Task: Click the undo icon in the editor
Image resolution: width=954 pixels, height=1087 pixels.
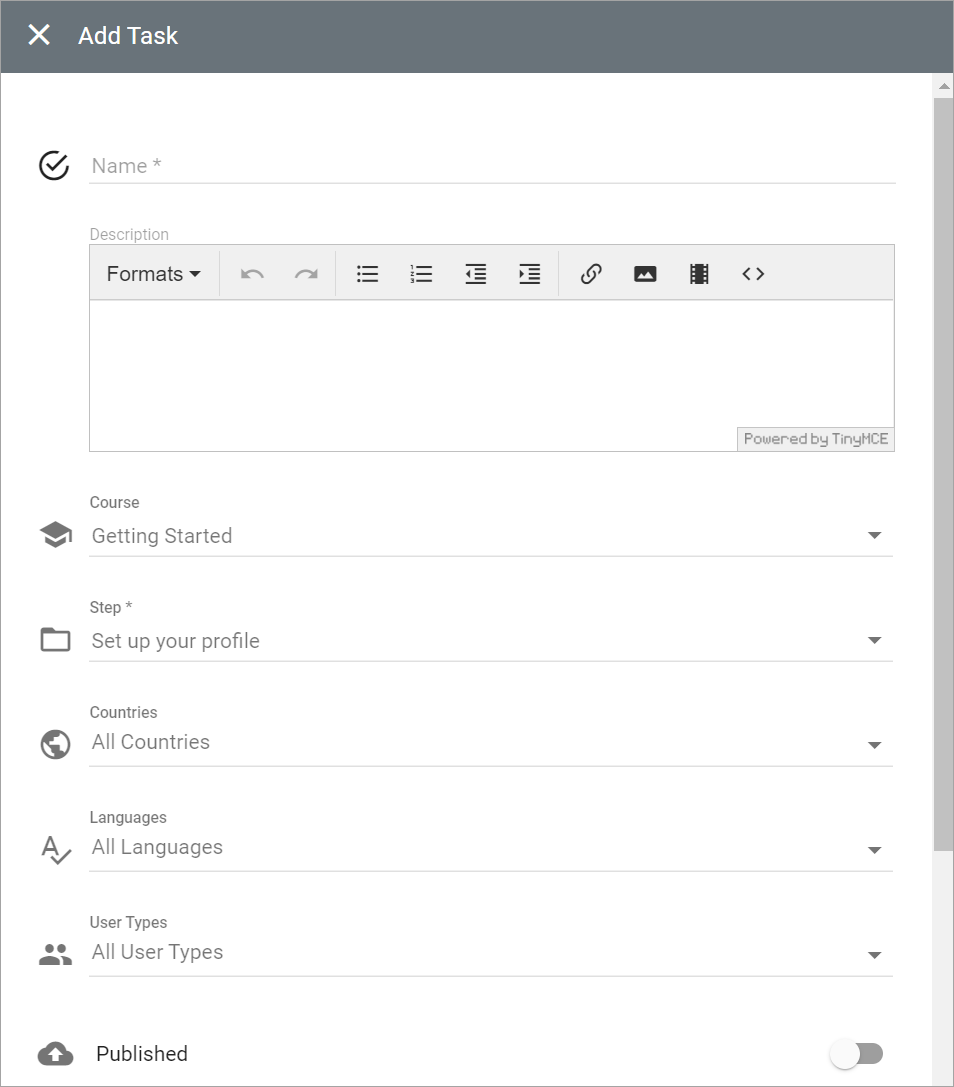Action: click(x=251, y=273)
